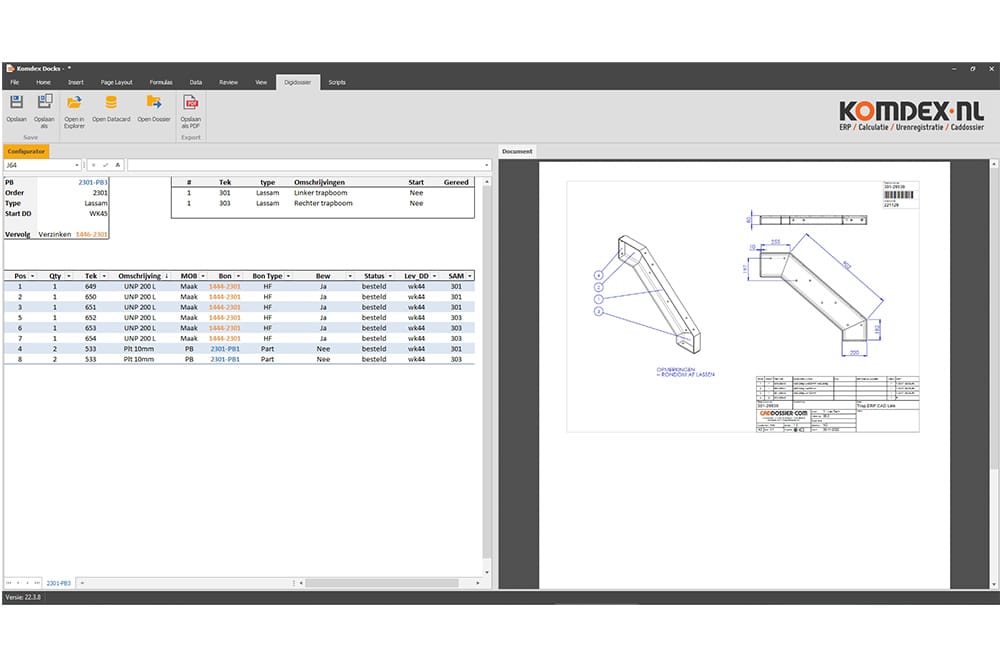This screenshot has width=1000, height=667.
Task: Open Bon link 1444-2301 in Tek 654 row
Action: click(x=225, y=339)
